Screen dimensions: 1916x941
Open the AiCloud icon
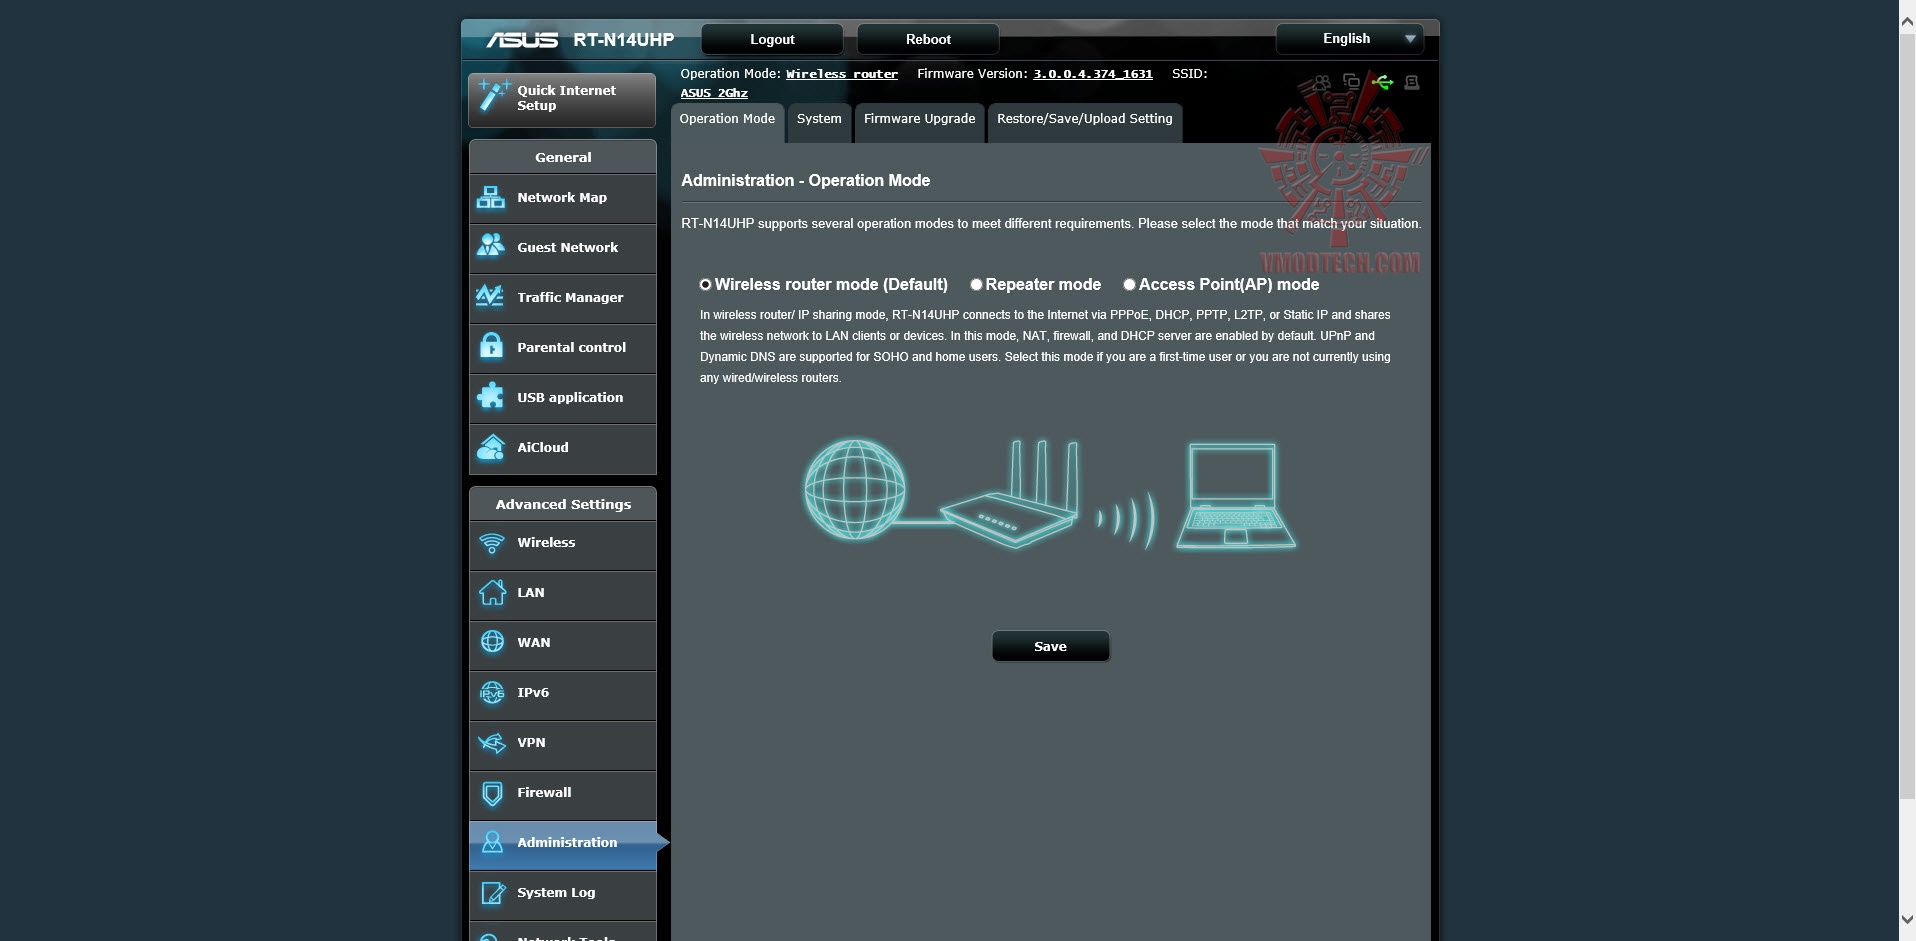click(491, 447)
